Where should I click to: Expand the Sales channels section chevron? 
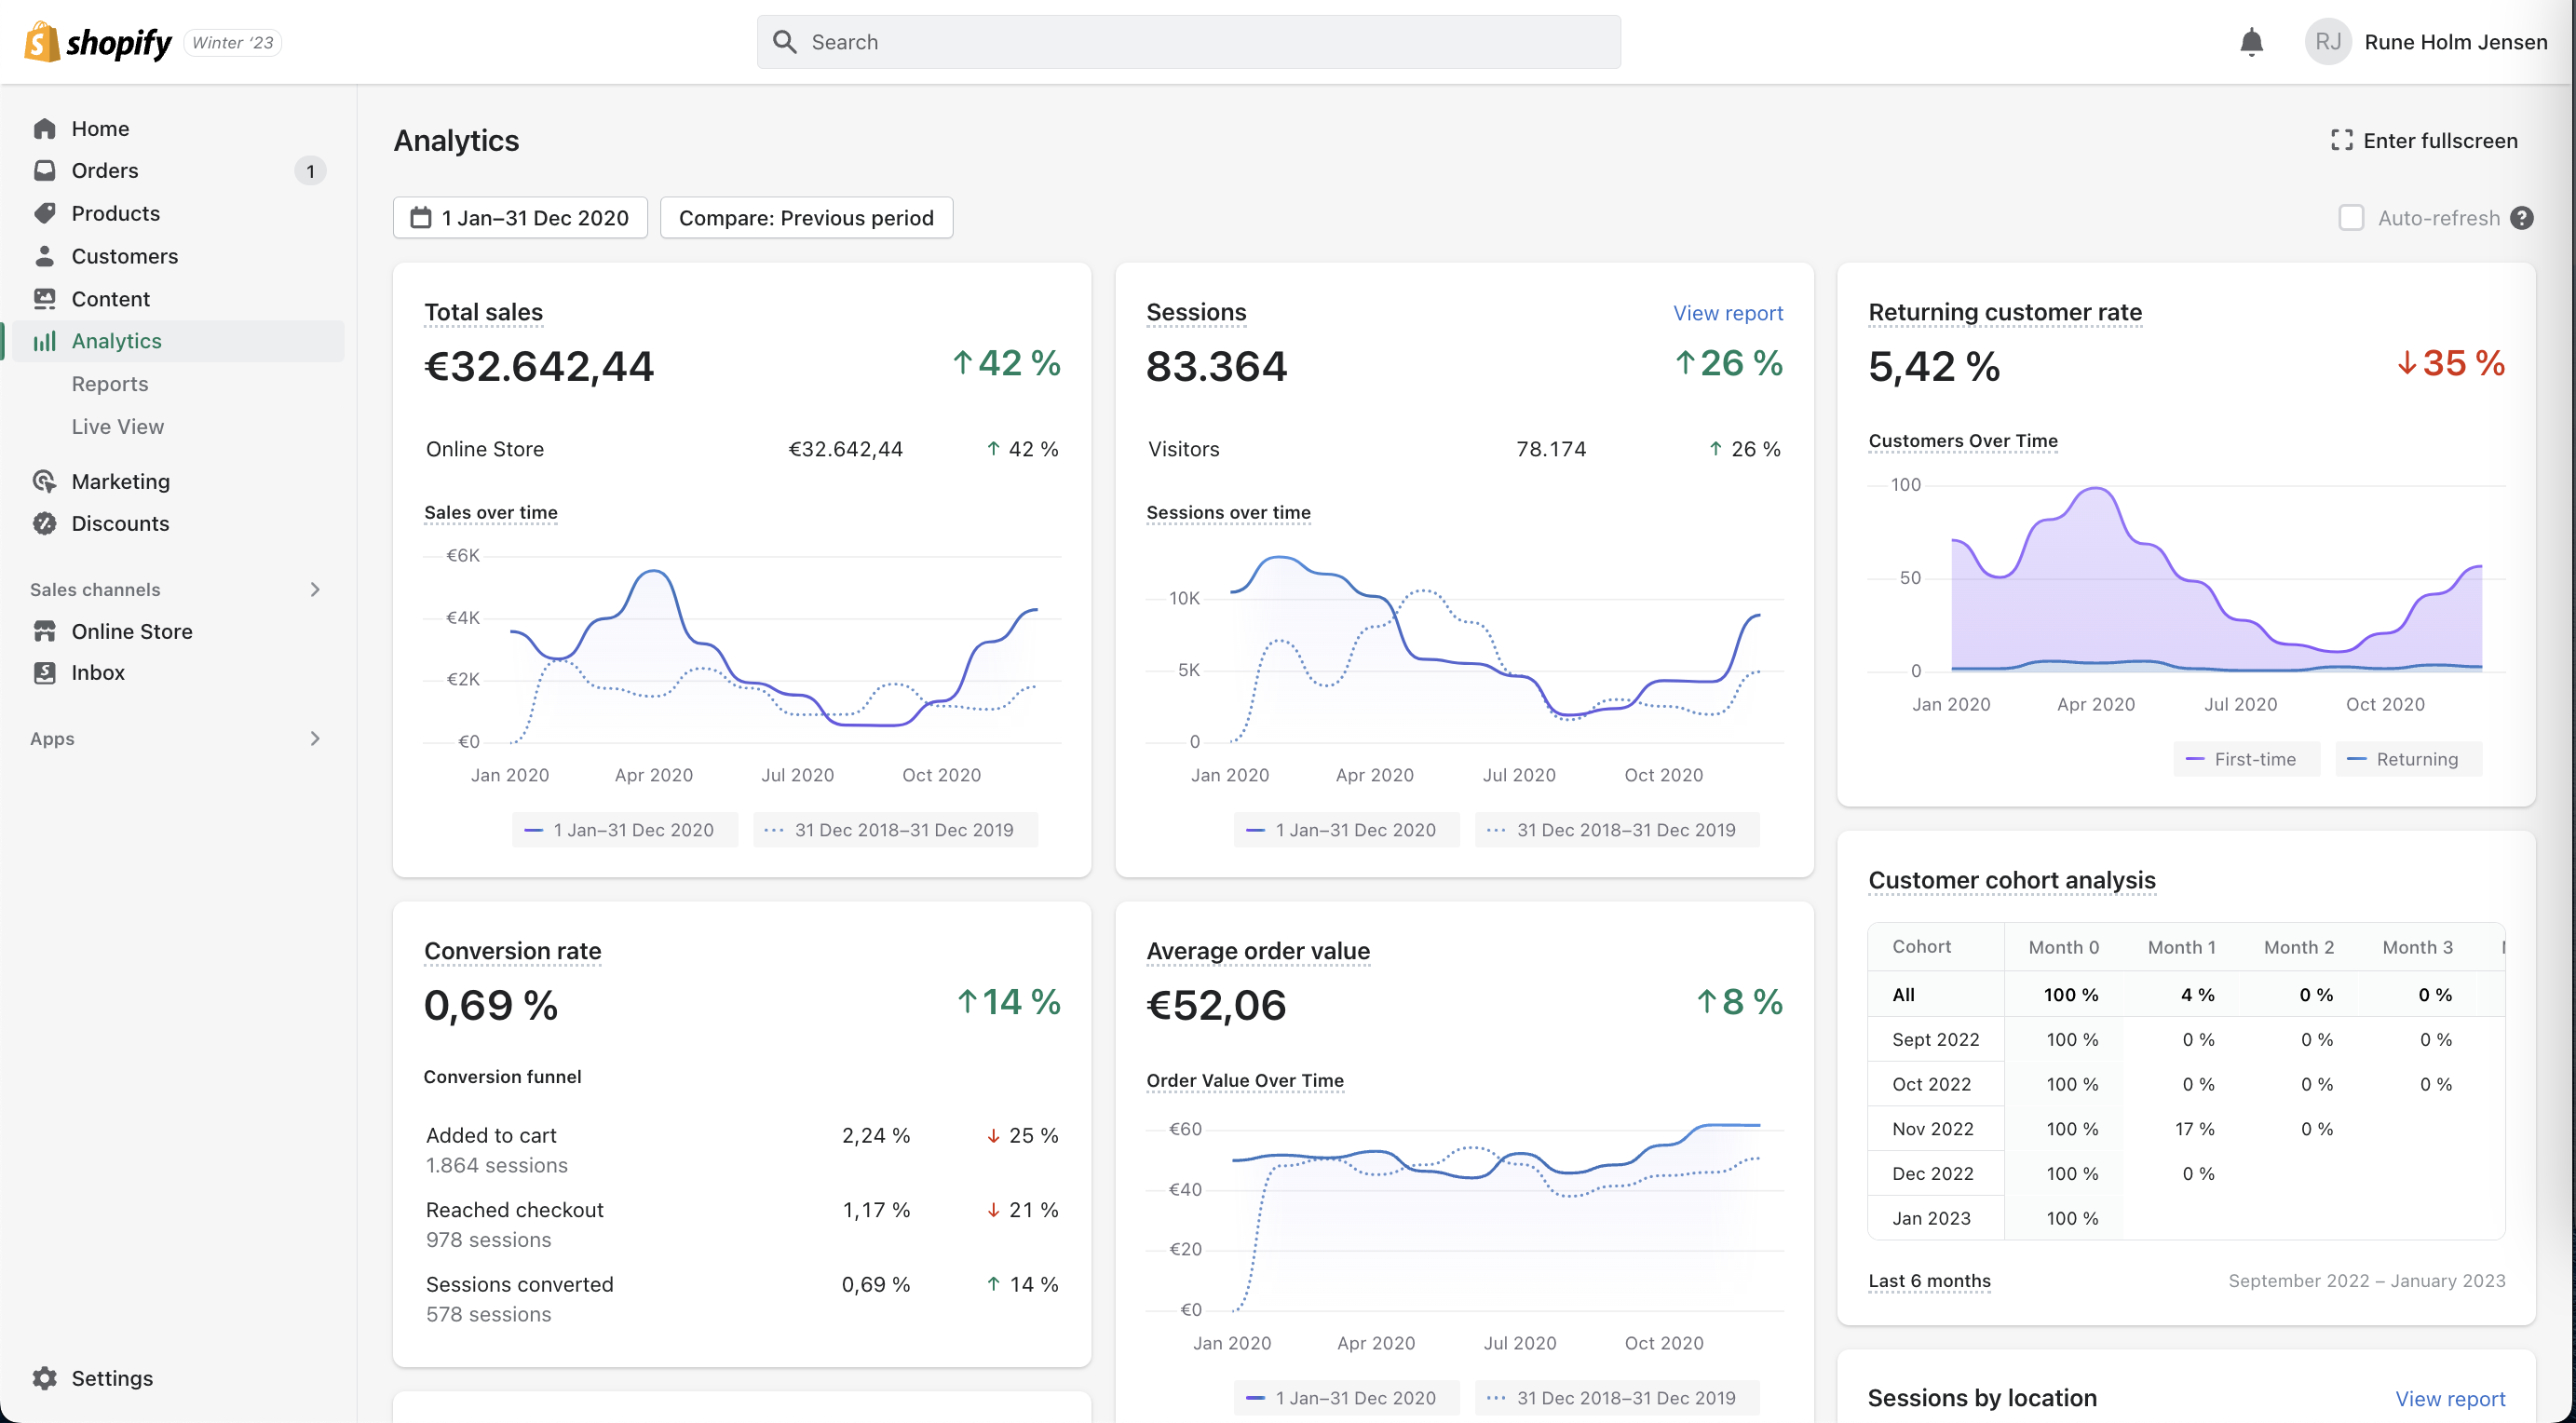tap(315, 589)
